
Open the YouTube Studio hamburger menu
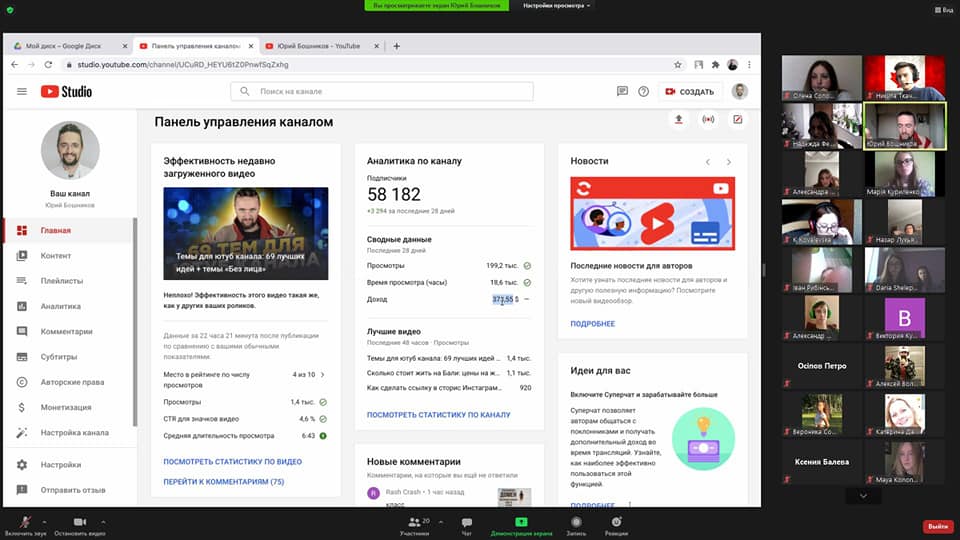pyautogui.click(x=22, y=91)
